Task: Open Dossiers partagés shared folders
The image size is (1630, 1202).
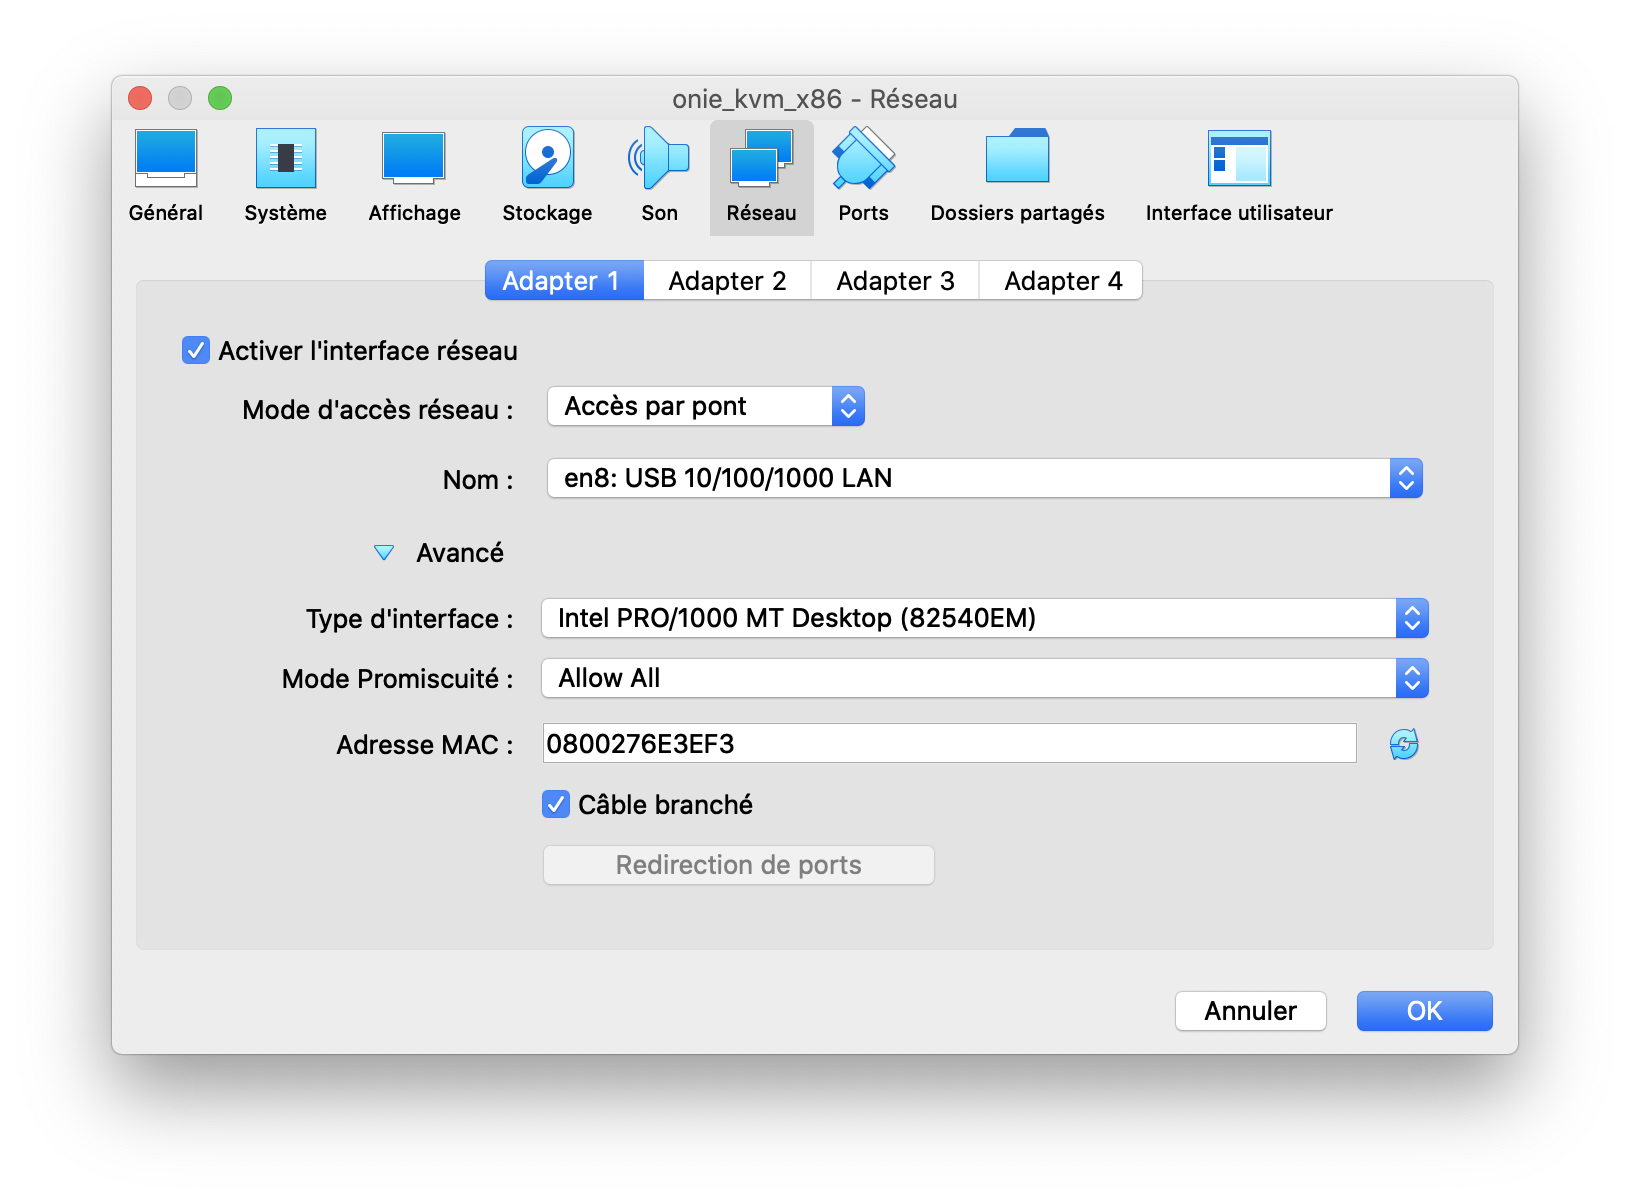Action: pyautogui.click(x=1017, y=176)
